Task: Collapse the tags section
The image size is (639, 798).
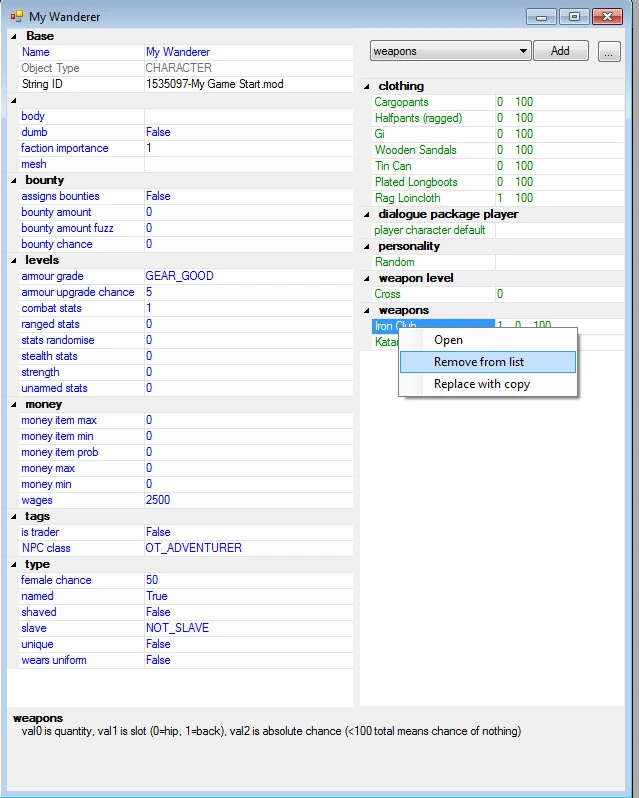Action: pos(14,517)
